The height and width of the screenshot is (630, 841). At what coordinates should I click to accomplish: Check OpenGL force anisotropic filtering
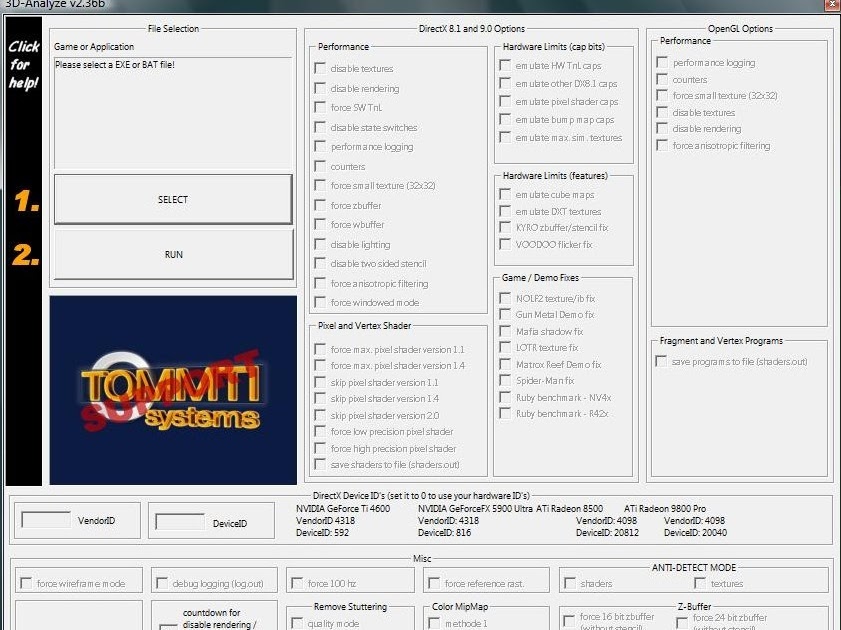(x=662, y=145)
